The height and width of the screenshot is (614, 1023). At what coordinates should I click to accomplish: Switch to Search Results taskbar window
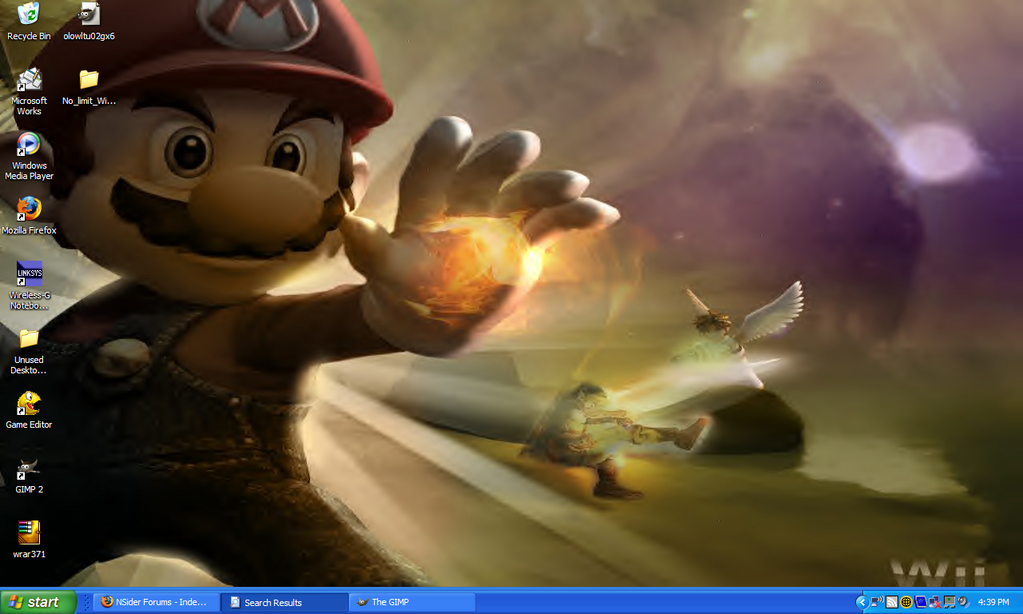coord(284,602)
